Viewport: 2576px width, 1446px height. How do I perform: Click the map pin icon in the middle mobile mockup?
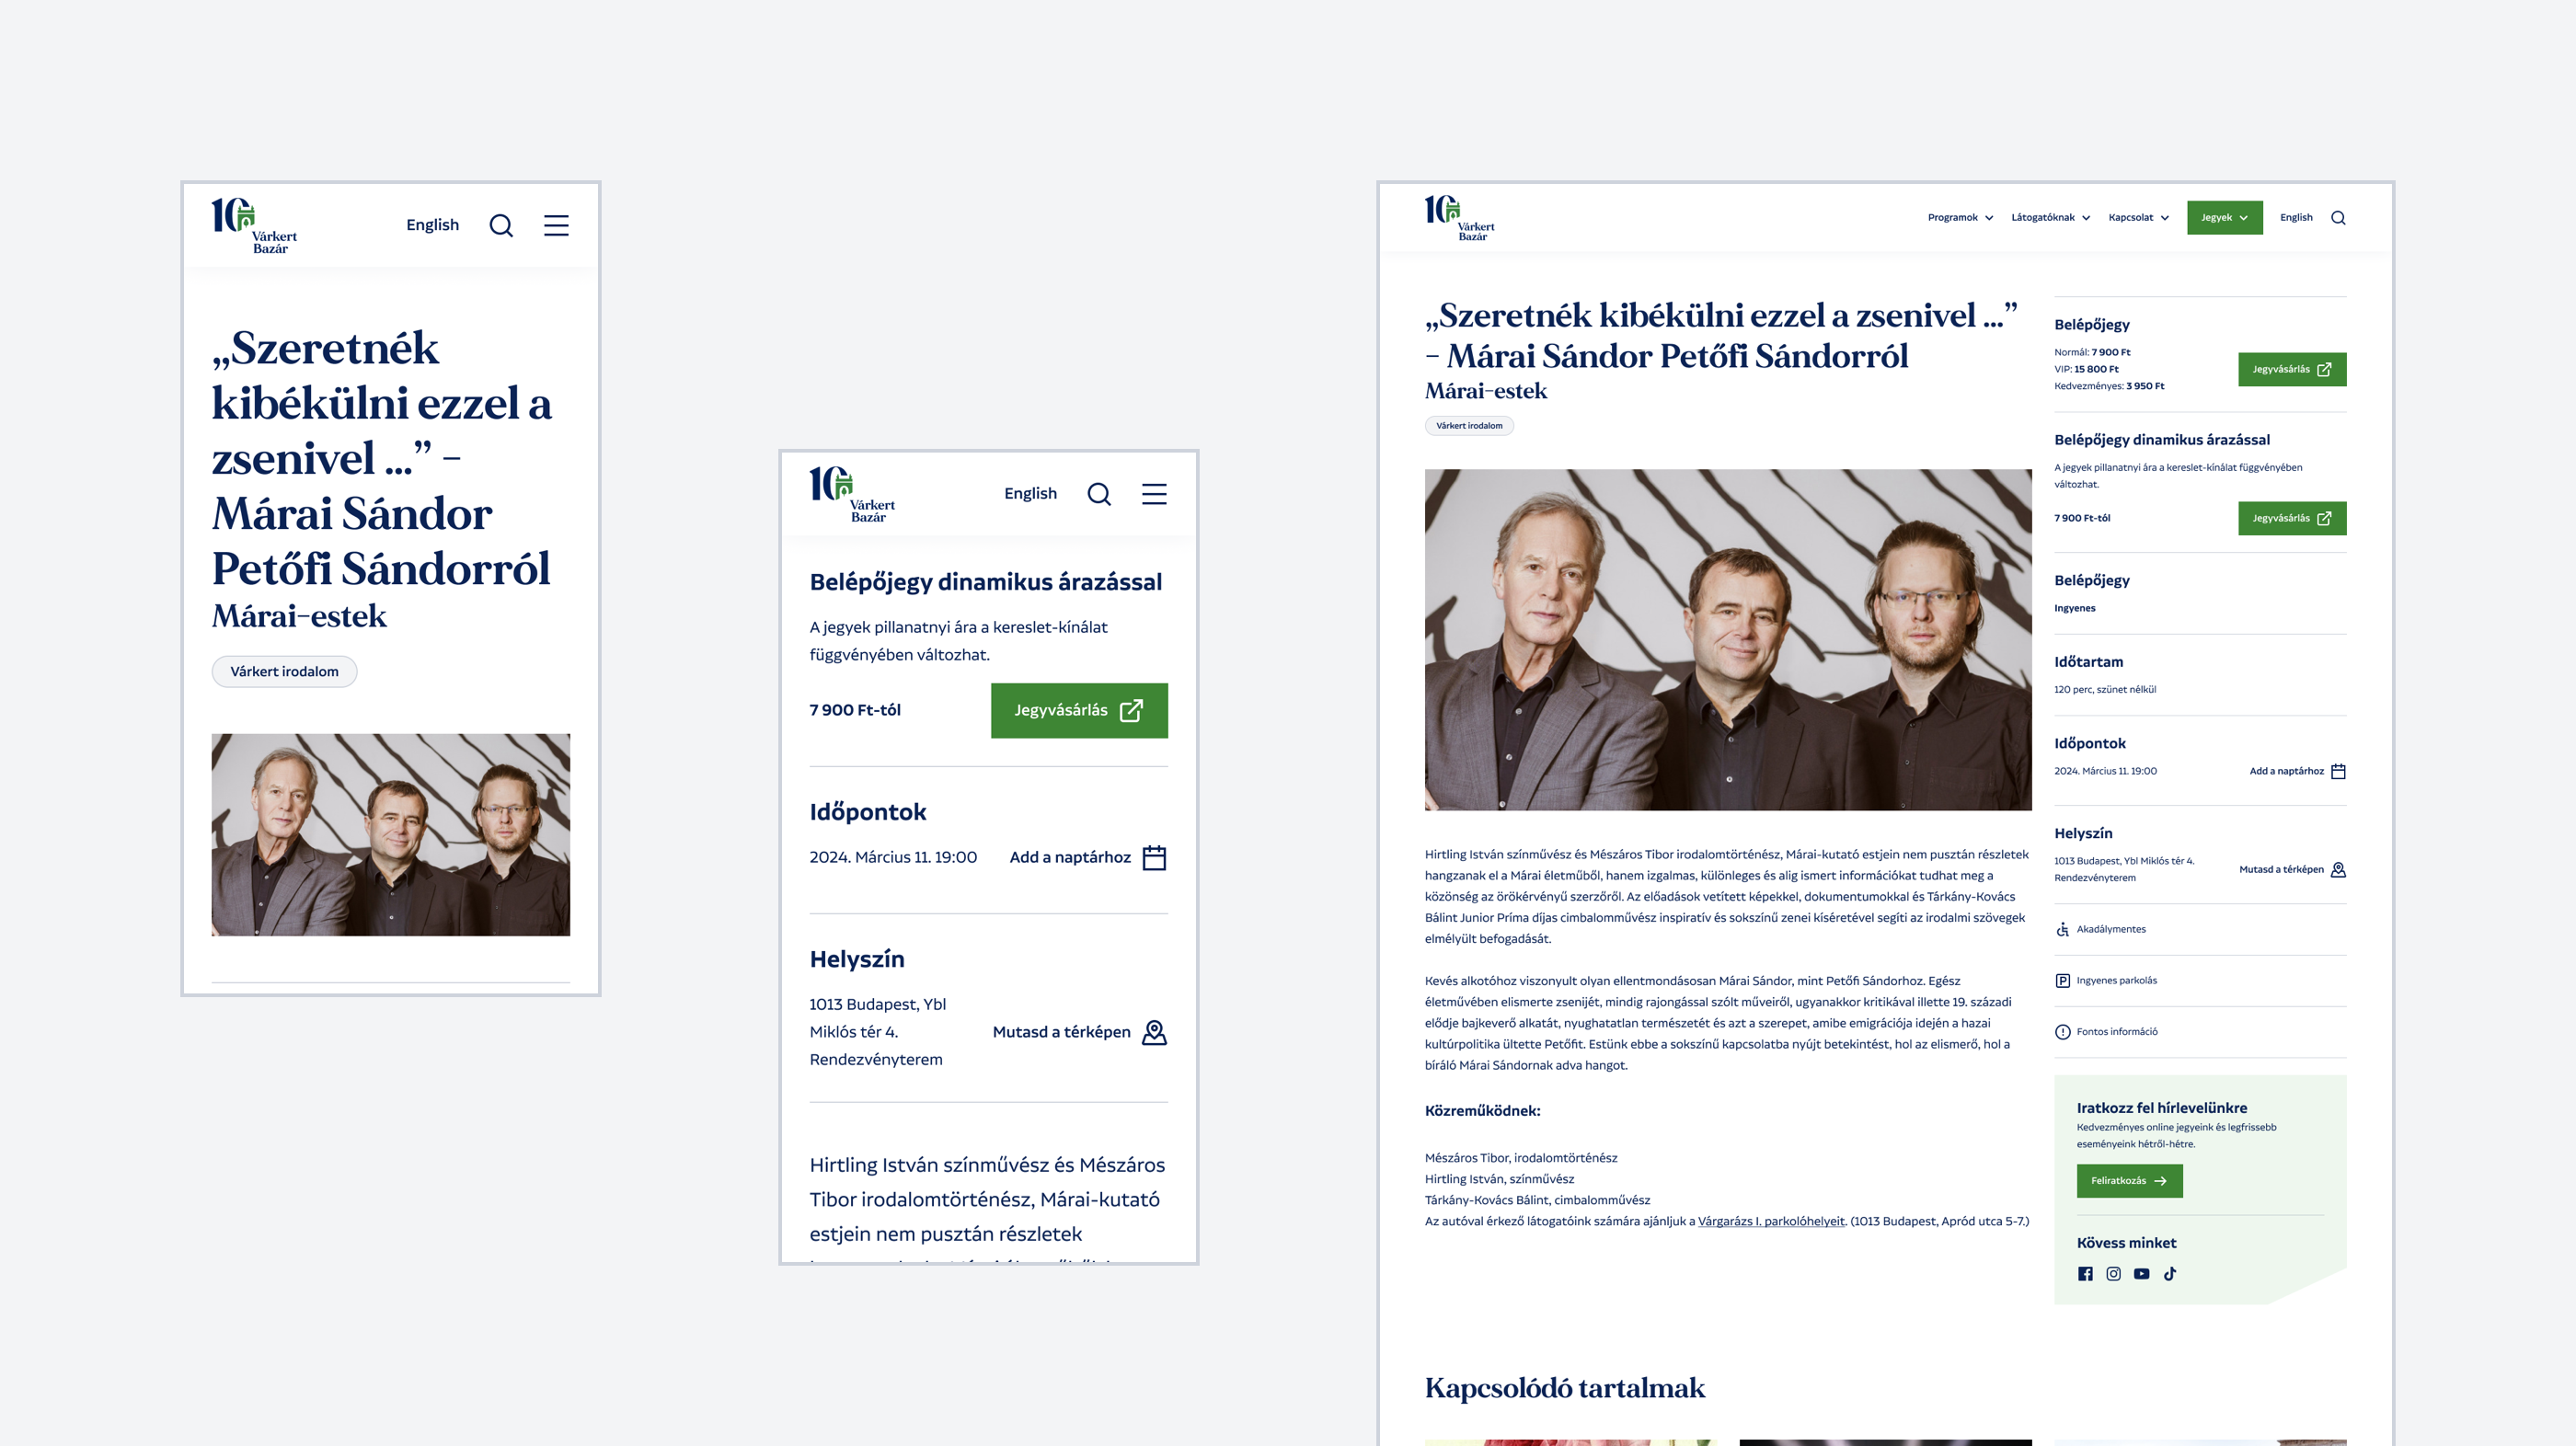tap(1154, 1032)
